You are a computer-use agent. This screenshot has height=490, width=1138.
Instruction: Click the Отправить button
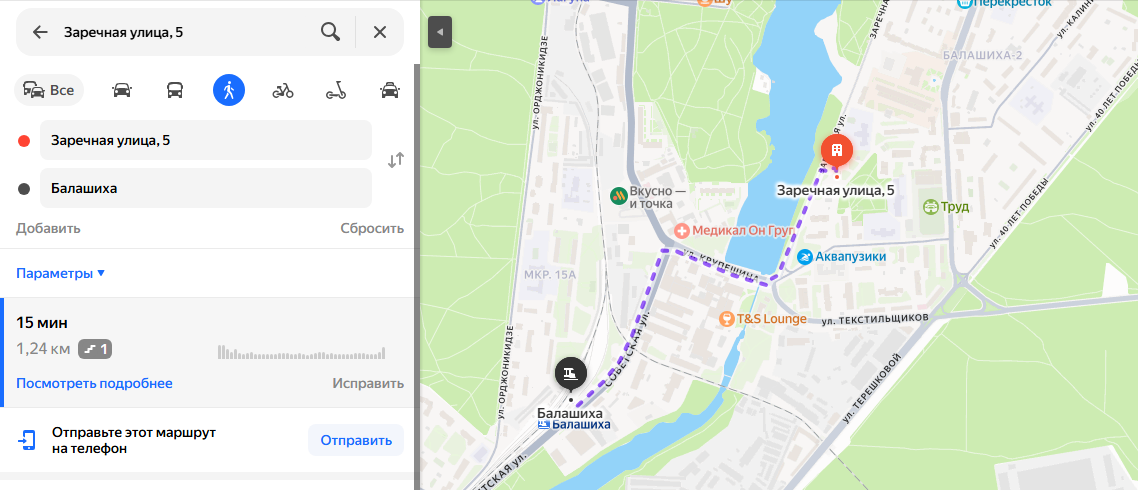(x=356, y=440)
